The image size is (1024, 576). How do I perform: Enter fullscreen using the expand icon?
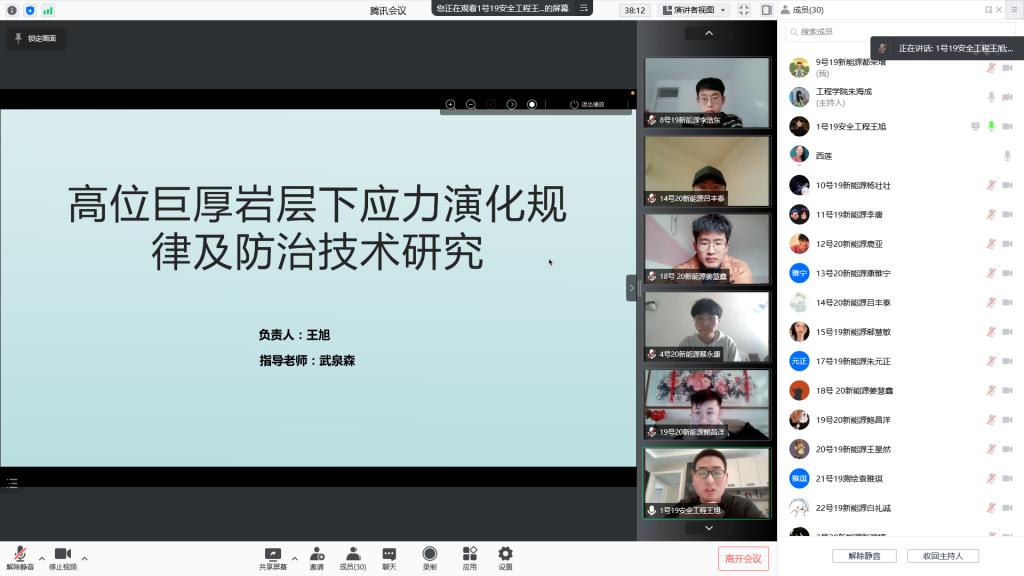coord(744,10)
